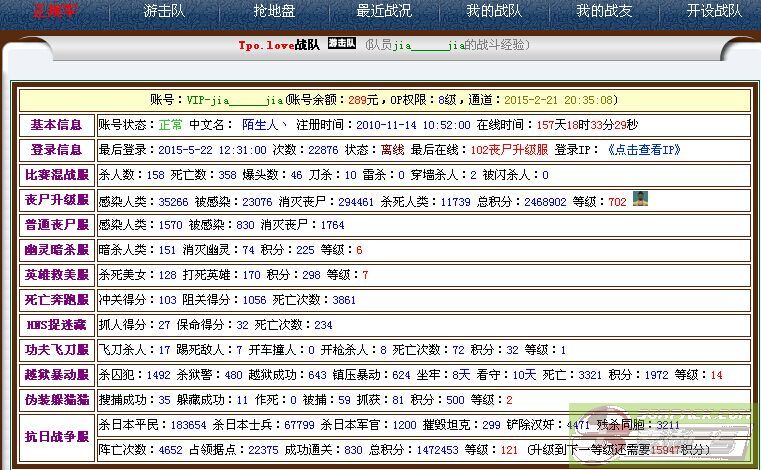This screenshot has width=761, height=470.
Task: Click 开设战队 in the top navigation
Action: click(x=714, y=11)
